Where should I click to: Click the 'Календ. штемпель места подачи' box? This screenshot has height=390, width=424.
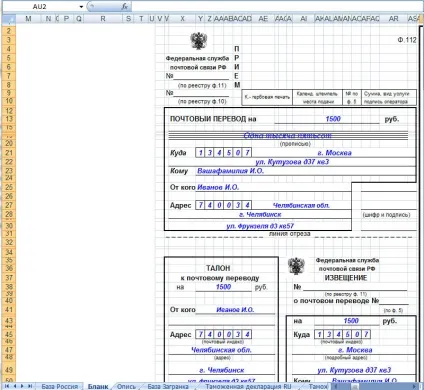[x=317, y=97]
